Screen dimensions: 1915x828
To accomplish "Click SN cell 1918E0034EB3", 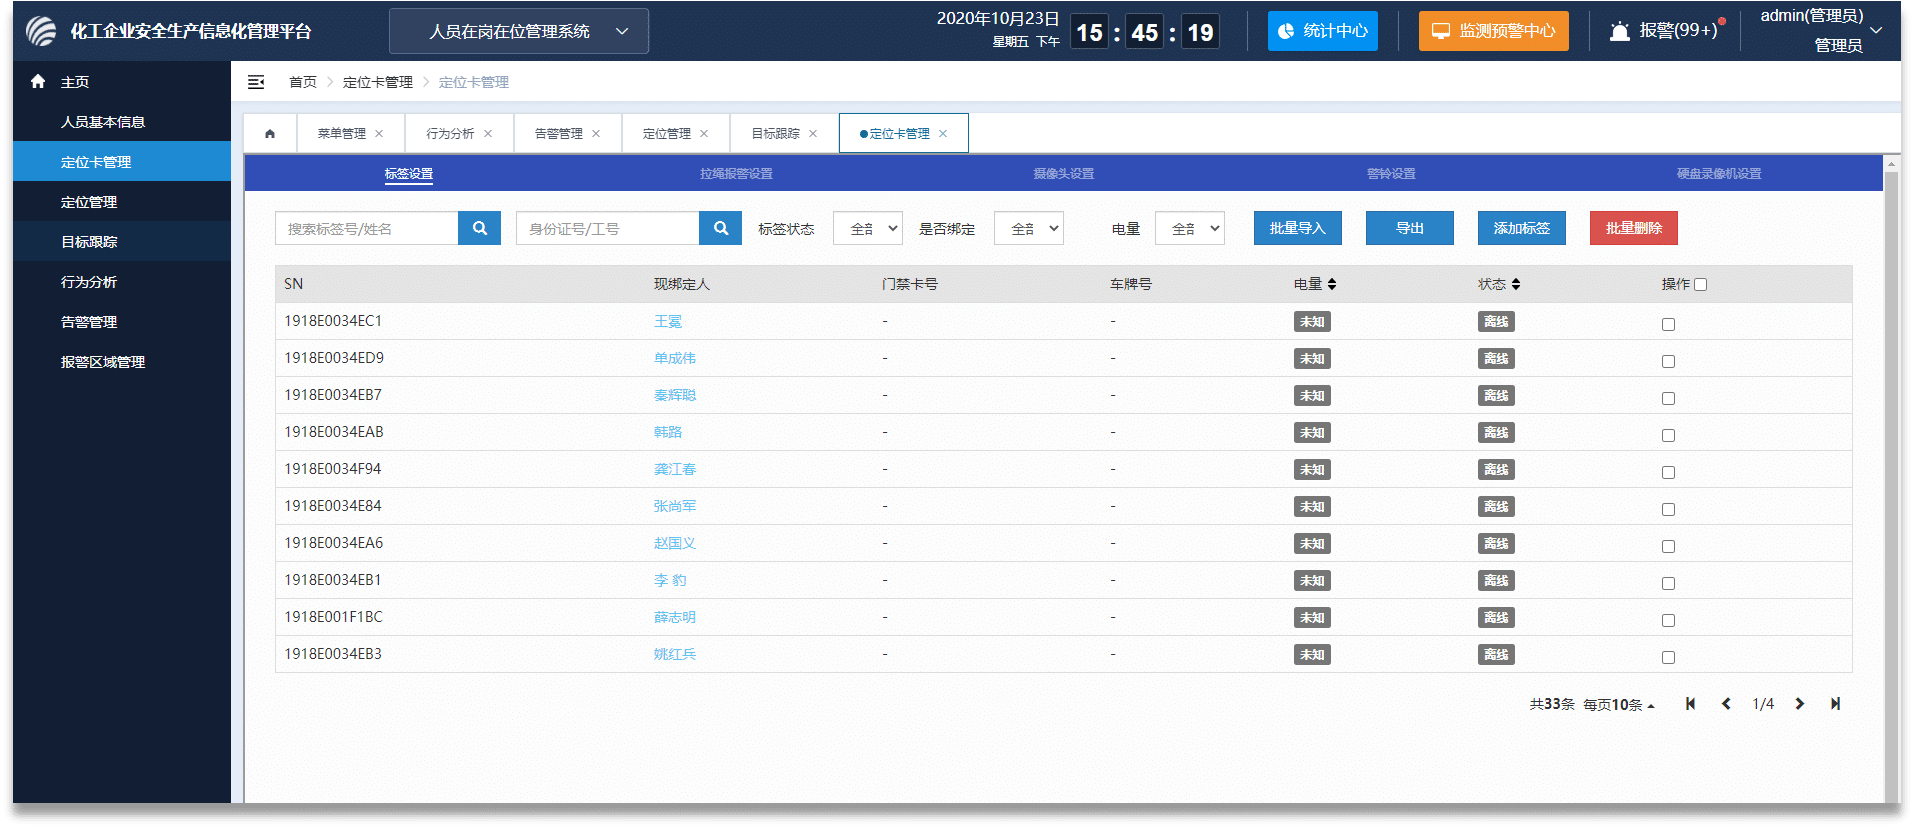I will point(333,654).
